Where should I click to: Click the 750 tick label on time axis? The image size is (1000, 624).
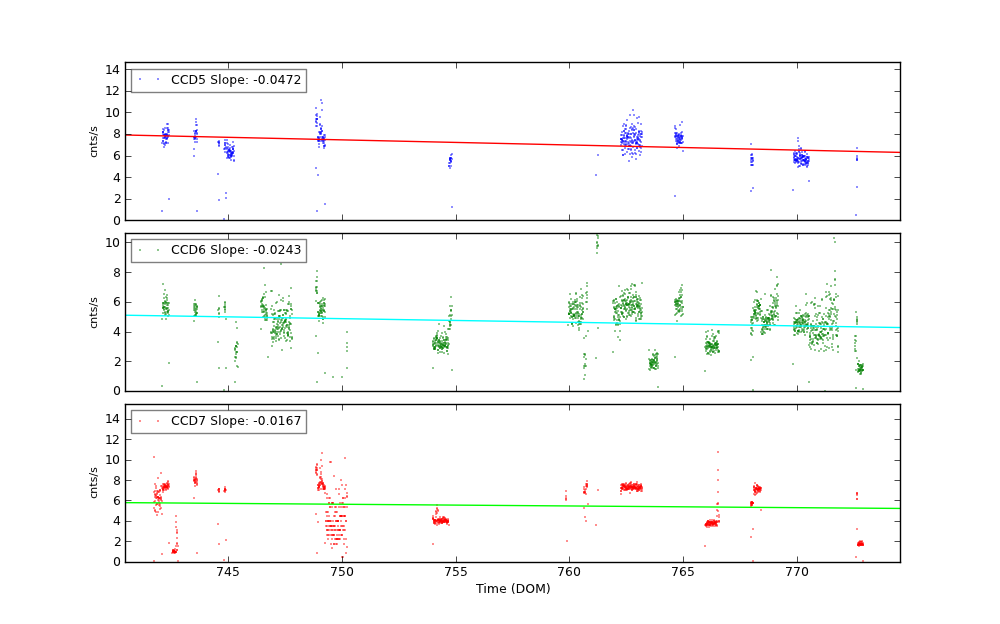342,572
